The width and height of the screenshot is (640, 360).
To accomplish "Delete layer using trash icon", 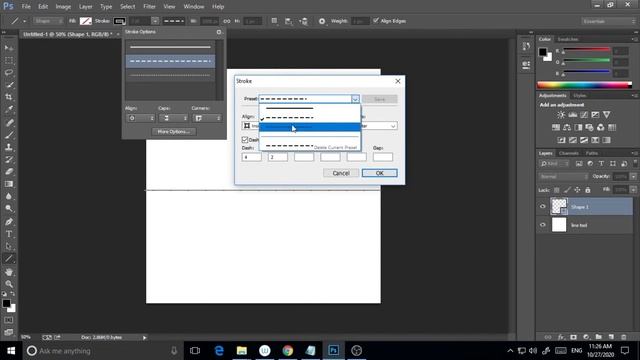I will (x=624, y=337).
